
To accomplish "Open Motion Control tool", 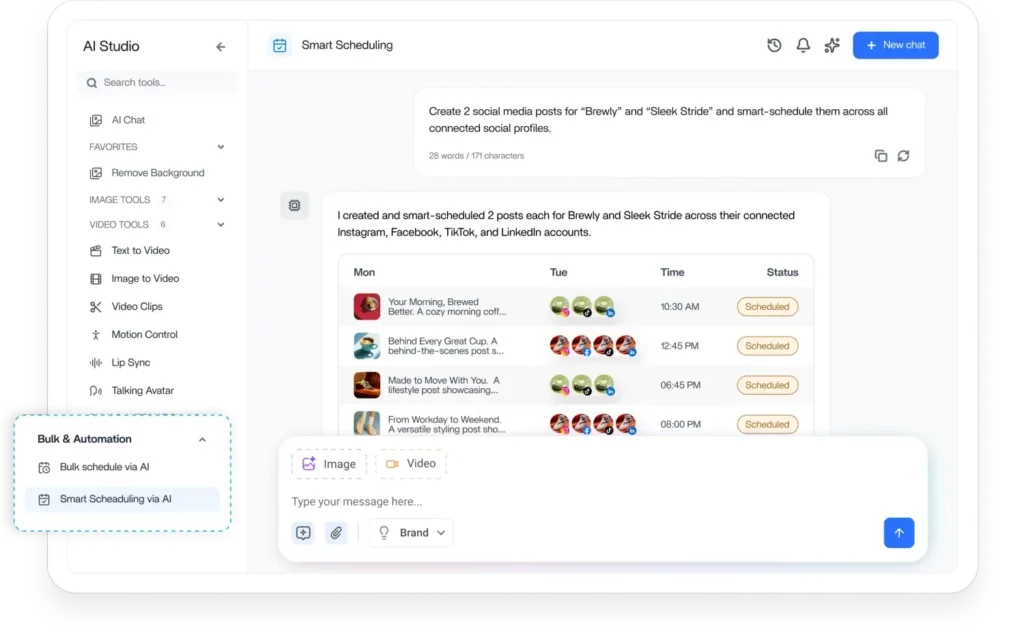I will (144, 335).
